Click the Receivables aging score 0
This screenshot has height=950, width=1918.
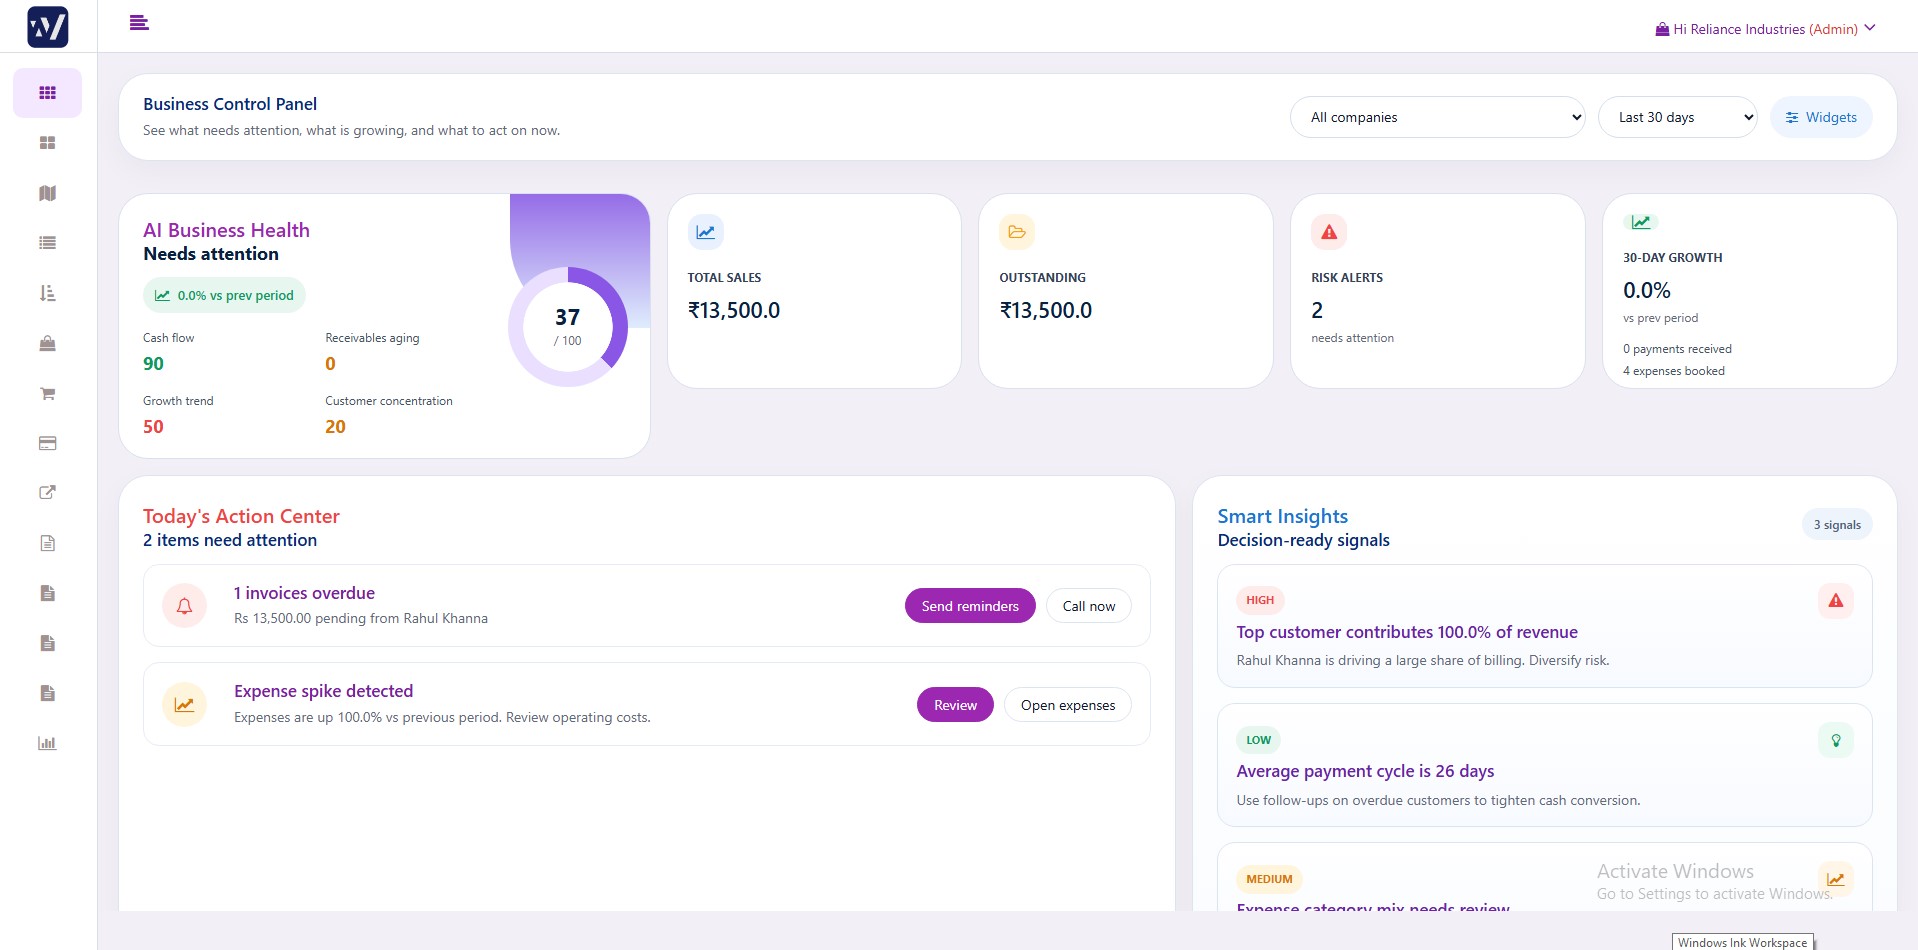330,364
